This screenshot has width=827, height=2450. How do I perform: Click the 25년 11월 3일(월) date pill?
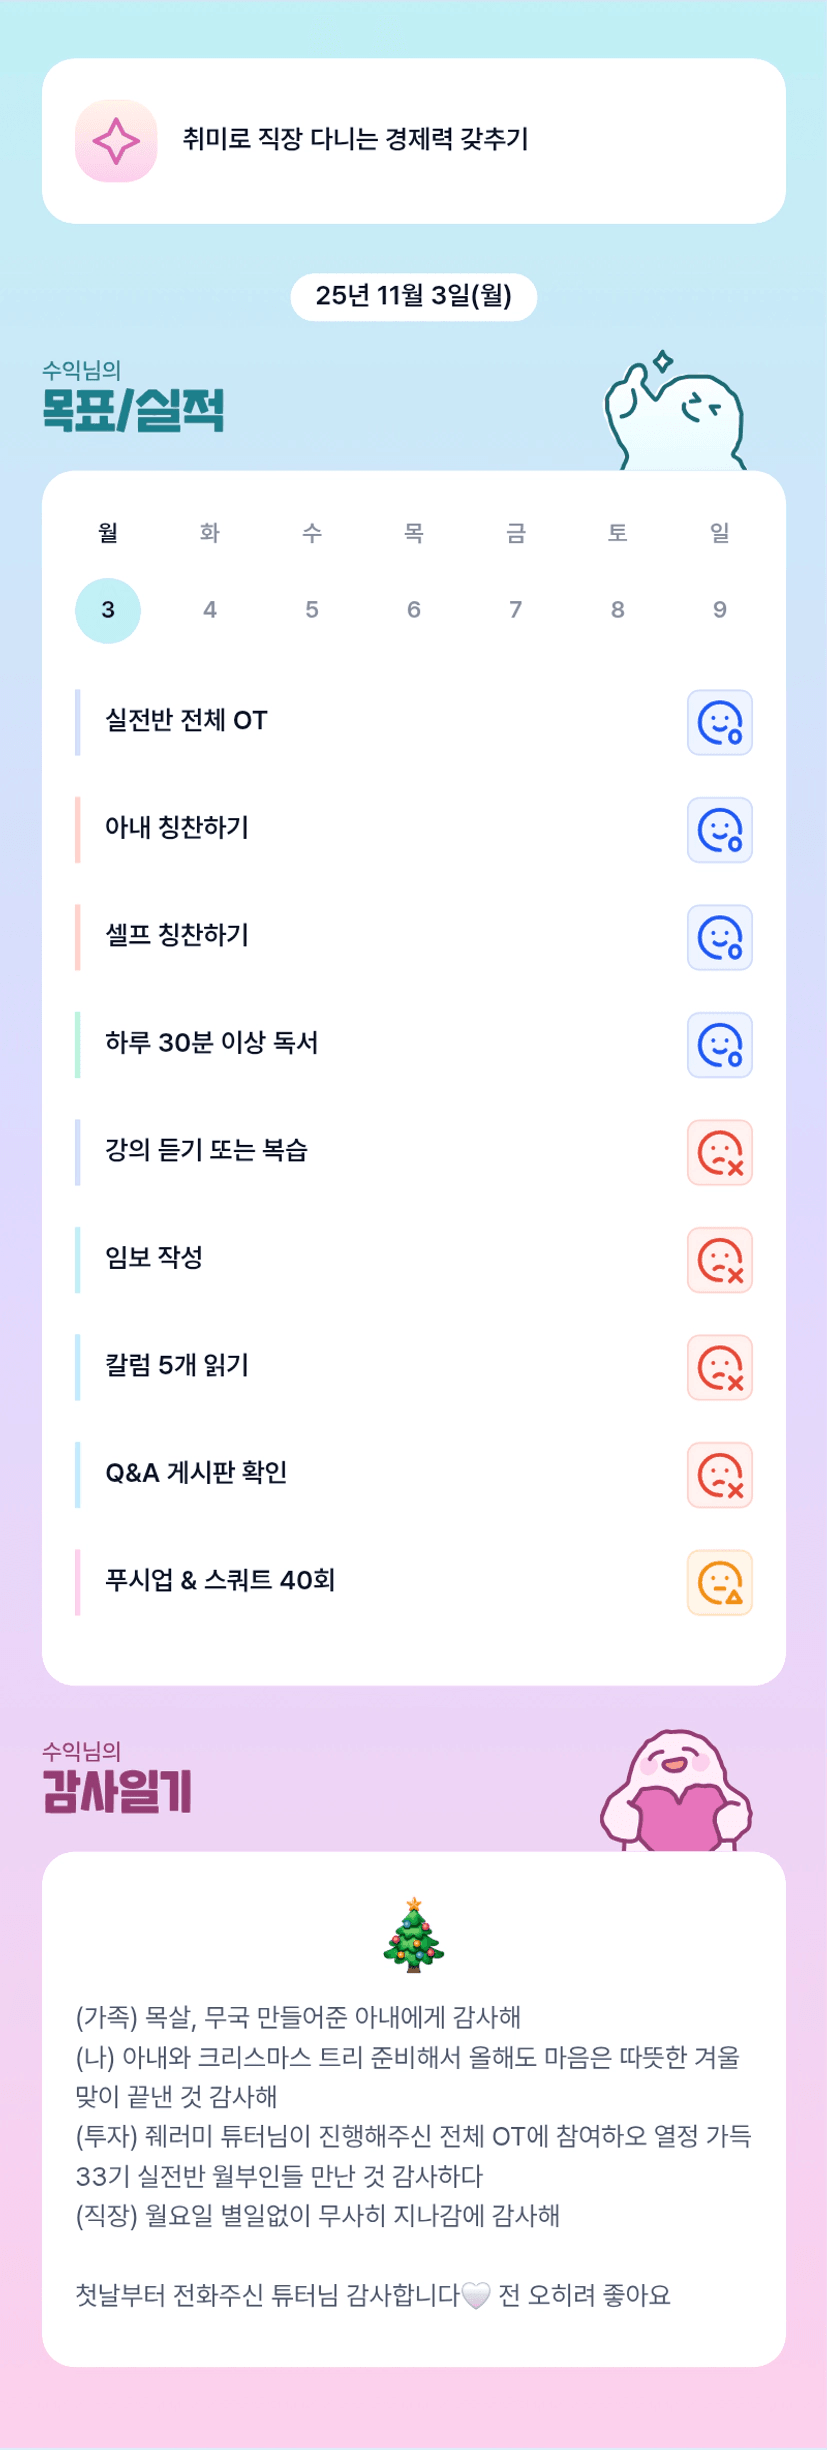pos(413,296)
